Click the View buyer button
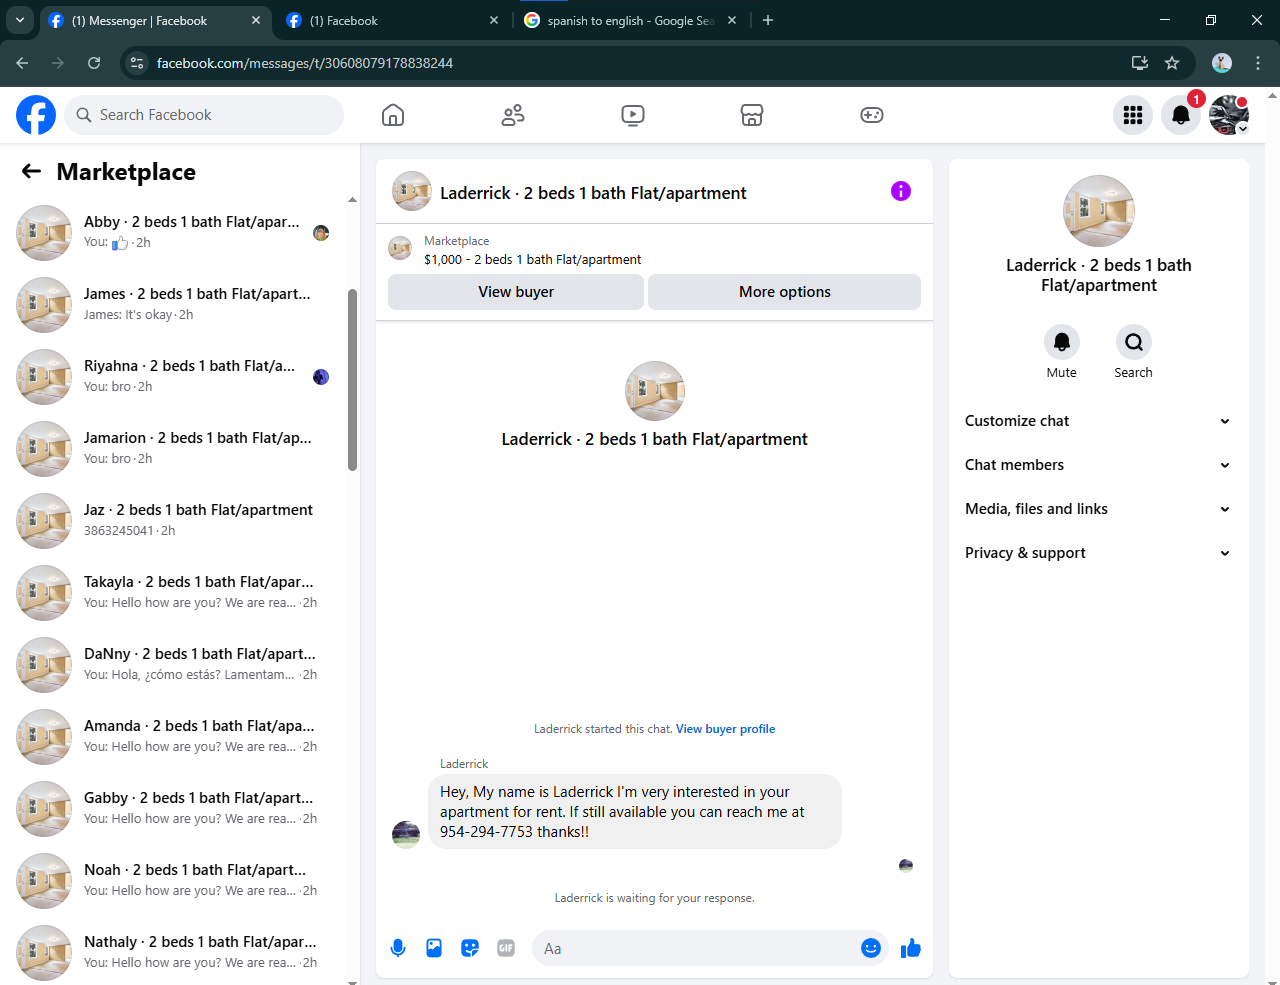This screenshot has height=985, width=1280. tap(516, 292)
